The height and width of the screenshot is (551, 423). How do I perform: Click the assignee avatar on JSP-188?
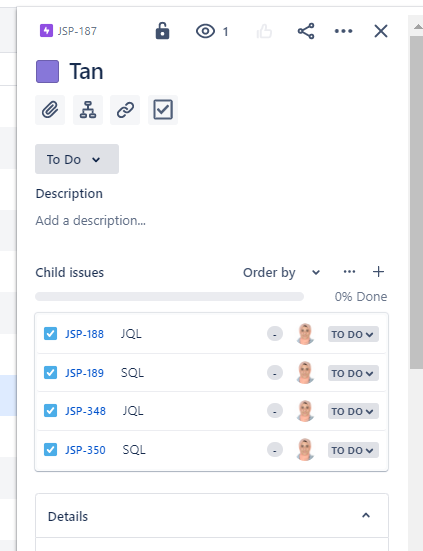pyautogui.click(x=305, y=334)
